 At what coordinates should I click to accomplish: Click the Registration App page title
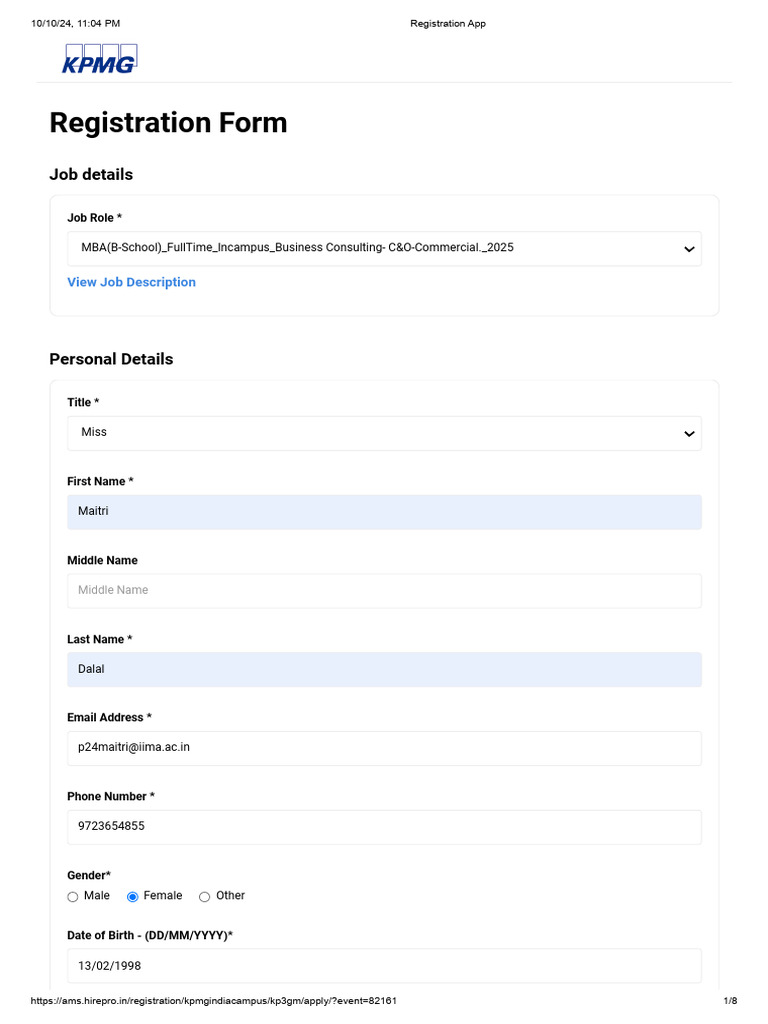(448, 23)
